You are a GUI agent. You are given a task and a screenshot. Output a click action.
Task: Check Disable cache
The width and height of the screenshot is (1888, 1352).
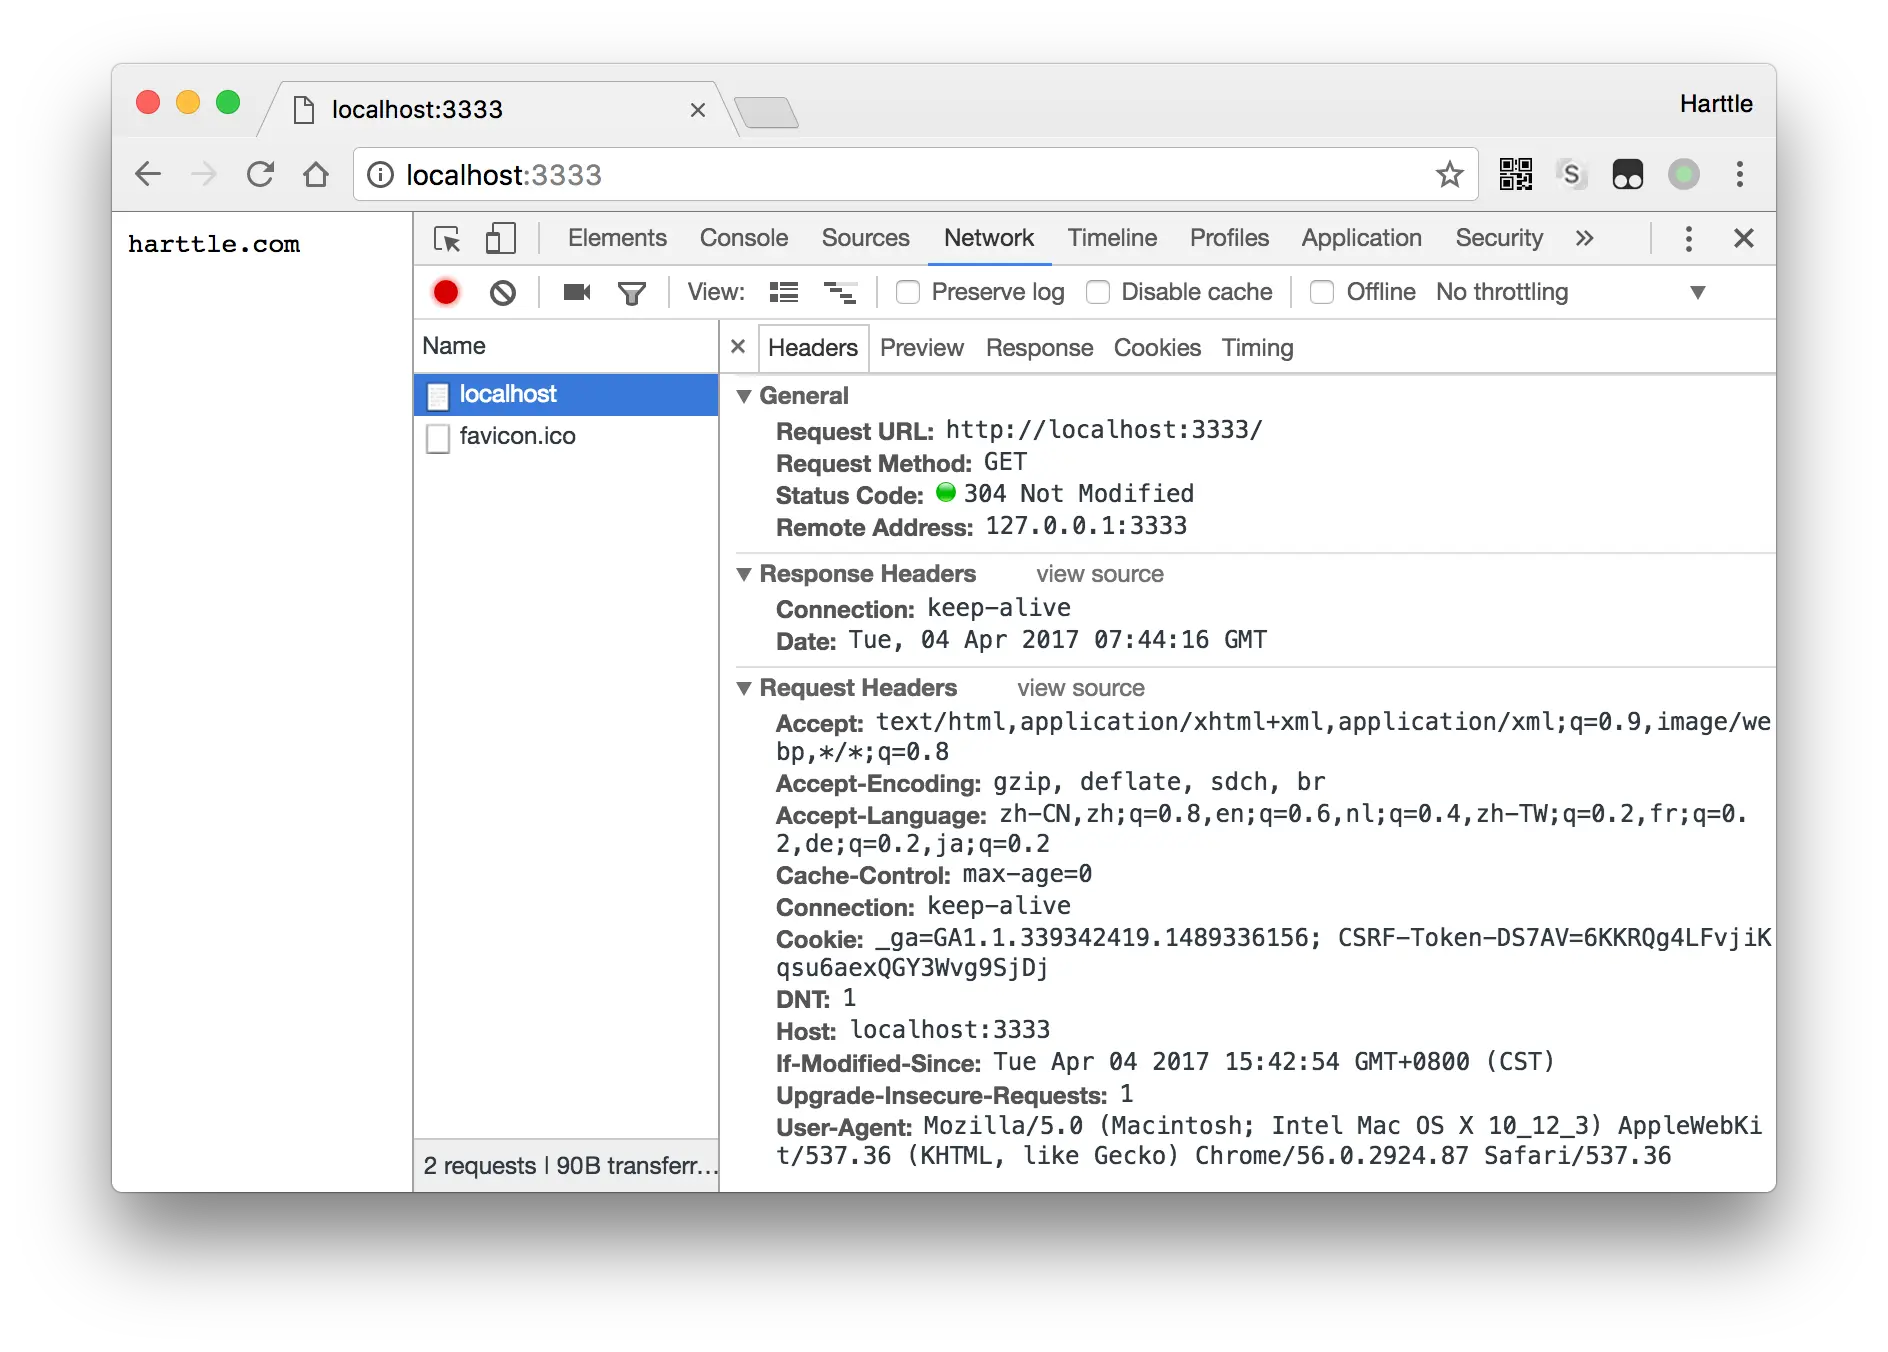click(1099, 292)
